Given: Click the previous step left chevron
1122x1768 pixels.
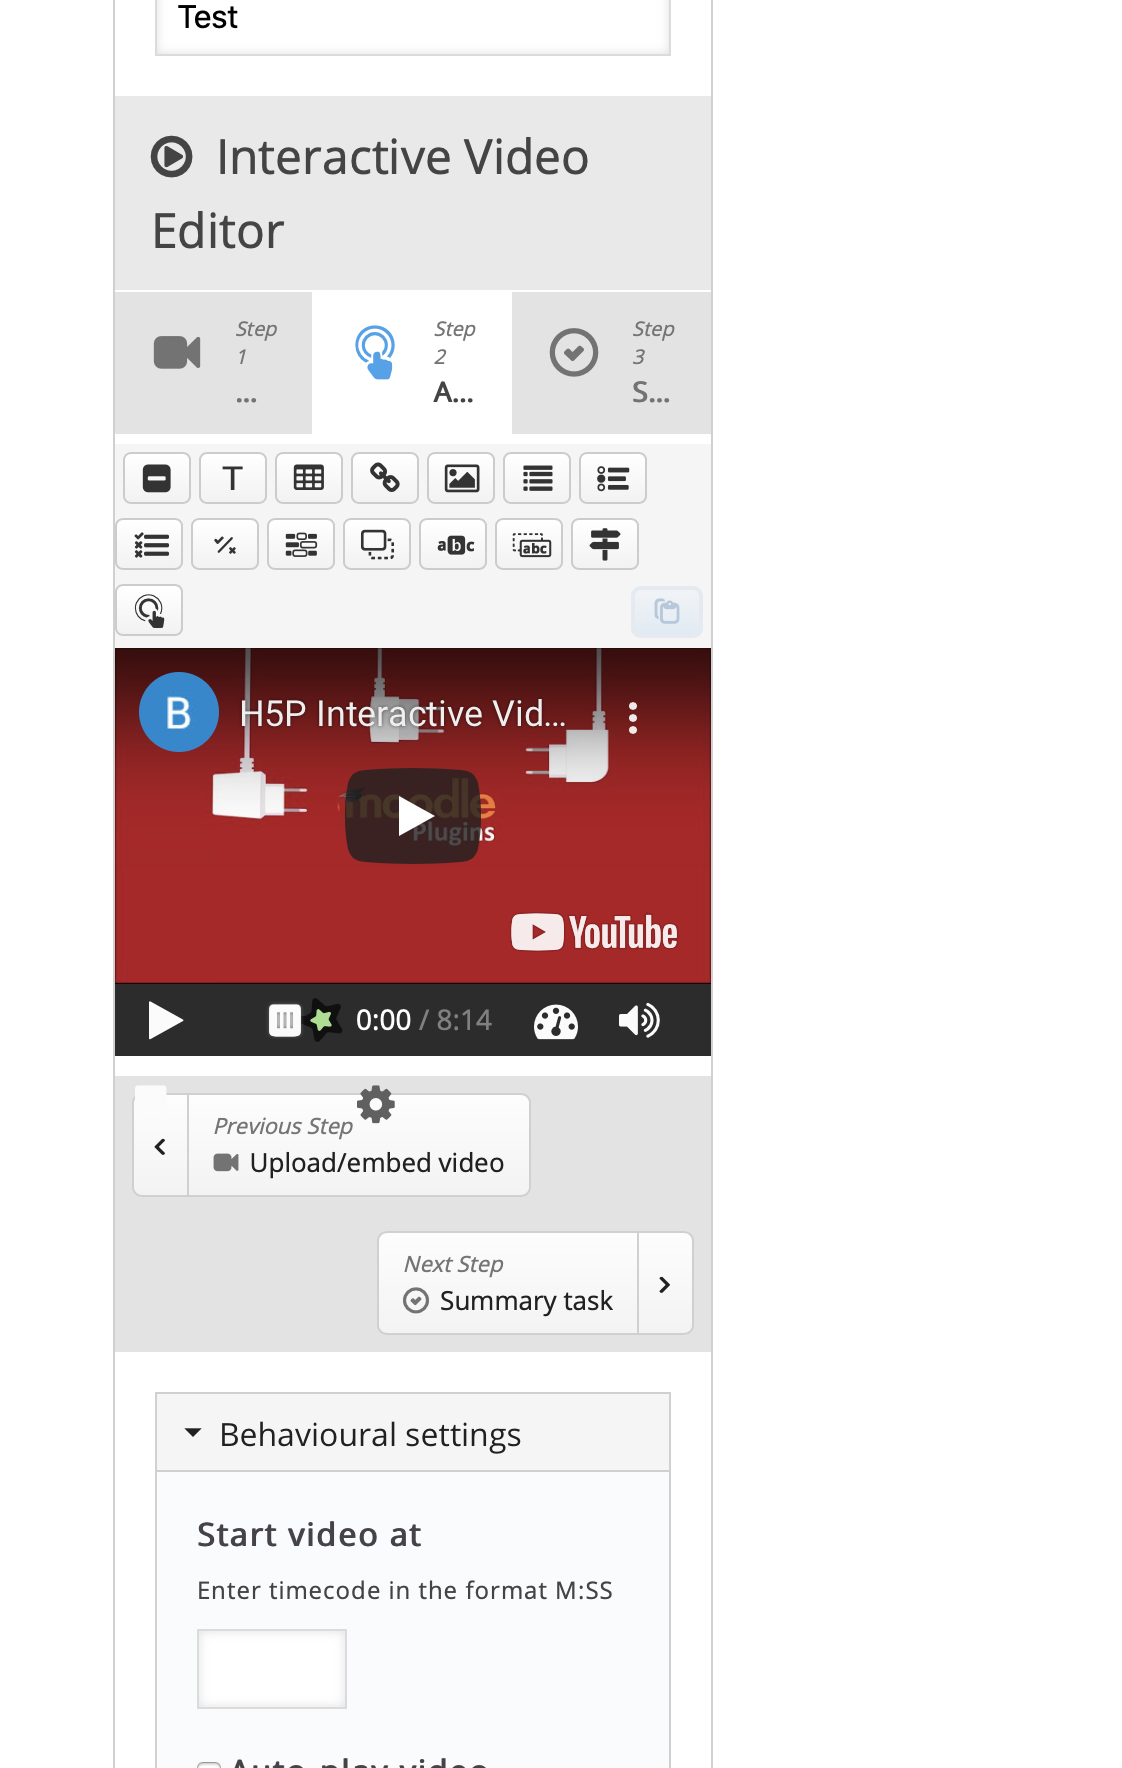Looking at the screenshot, I should [x=161, y=1146].
